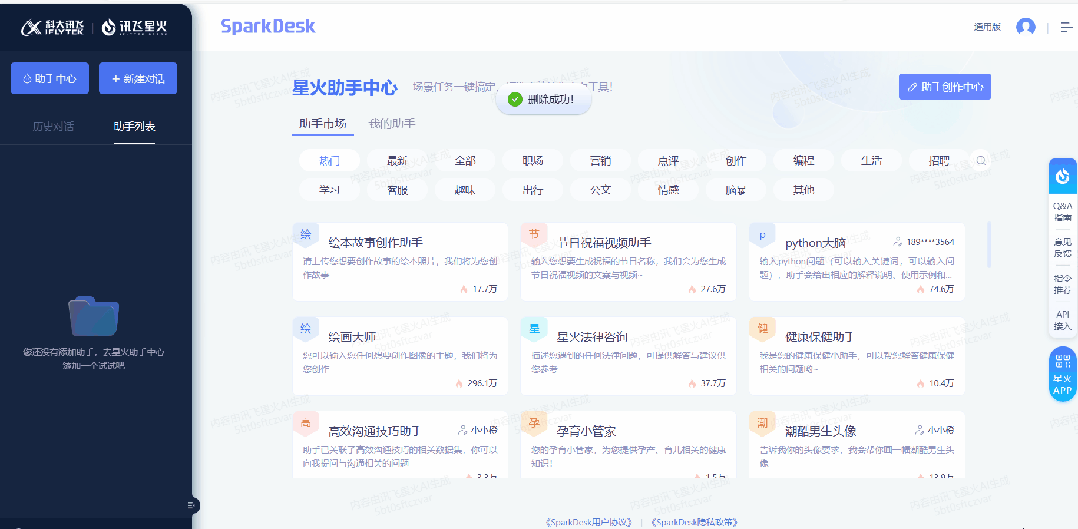
Task: Click the SparkDesk logo in header
Action: [268, 26]
